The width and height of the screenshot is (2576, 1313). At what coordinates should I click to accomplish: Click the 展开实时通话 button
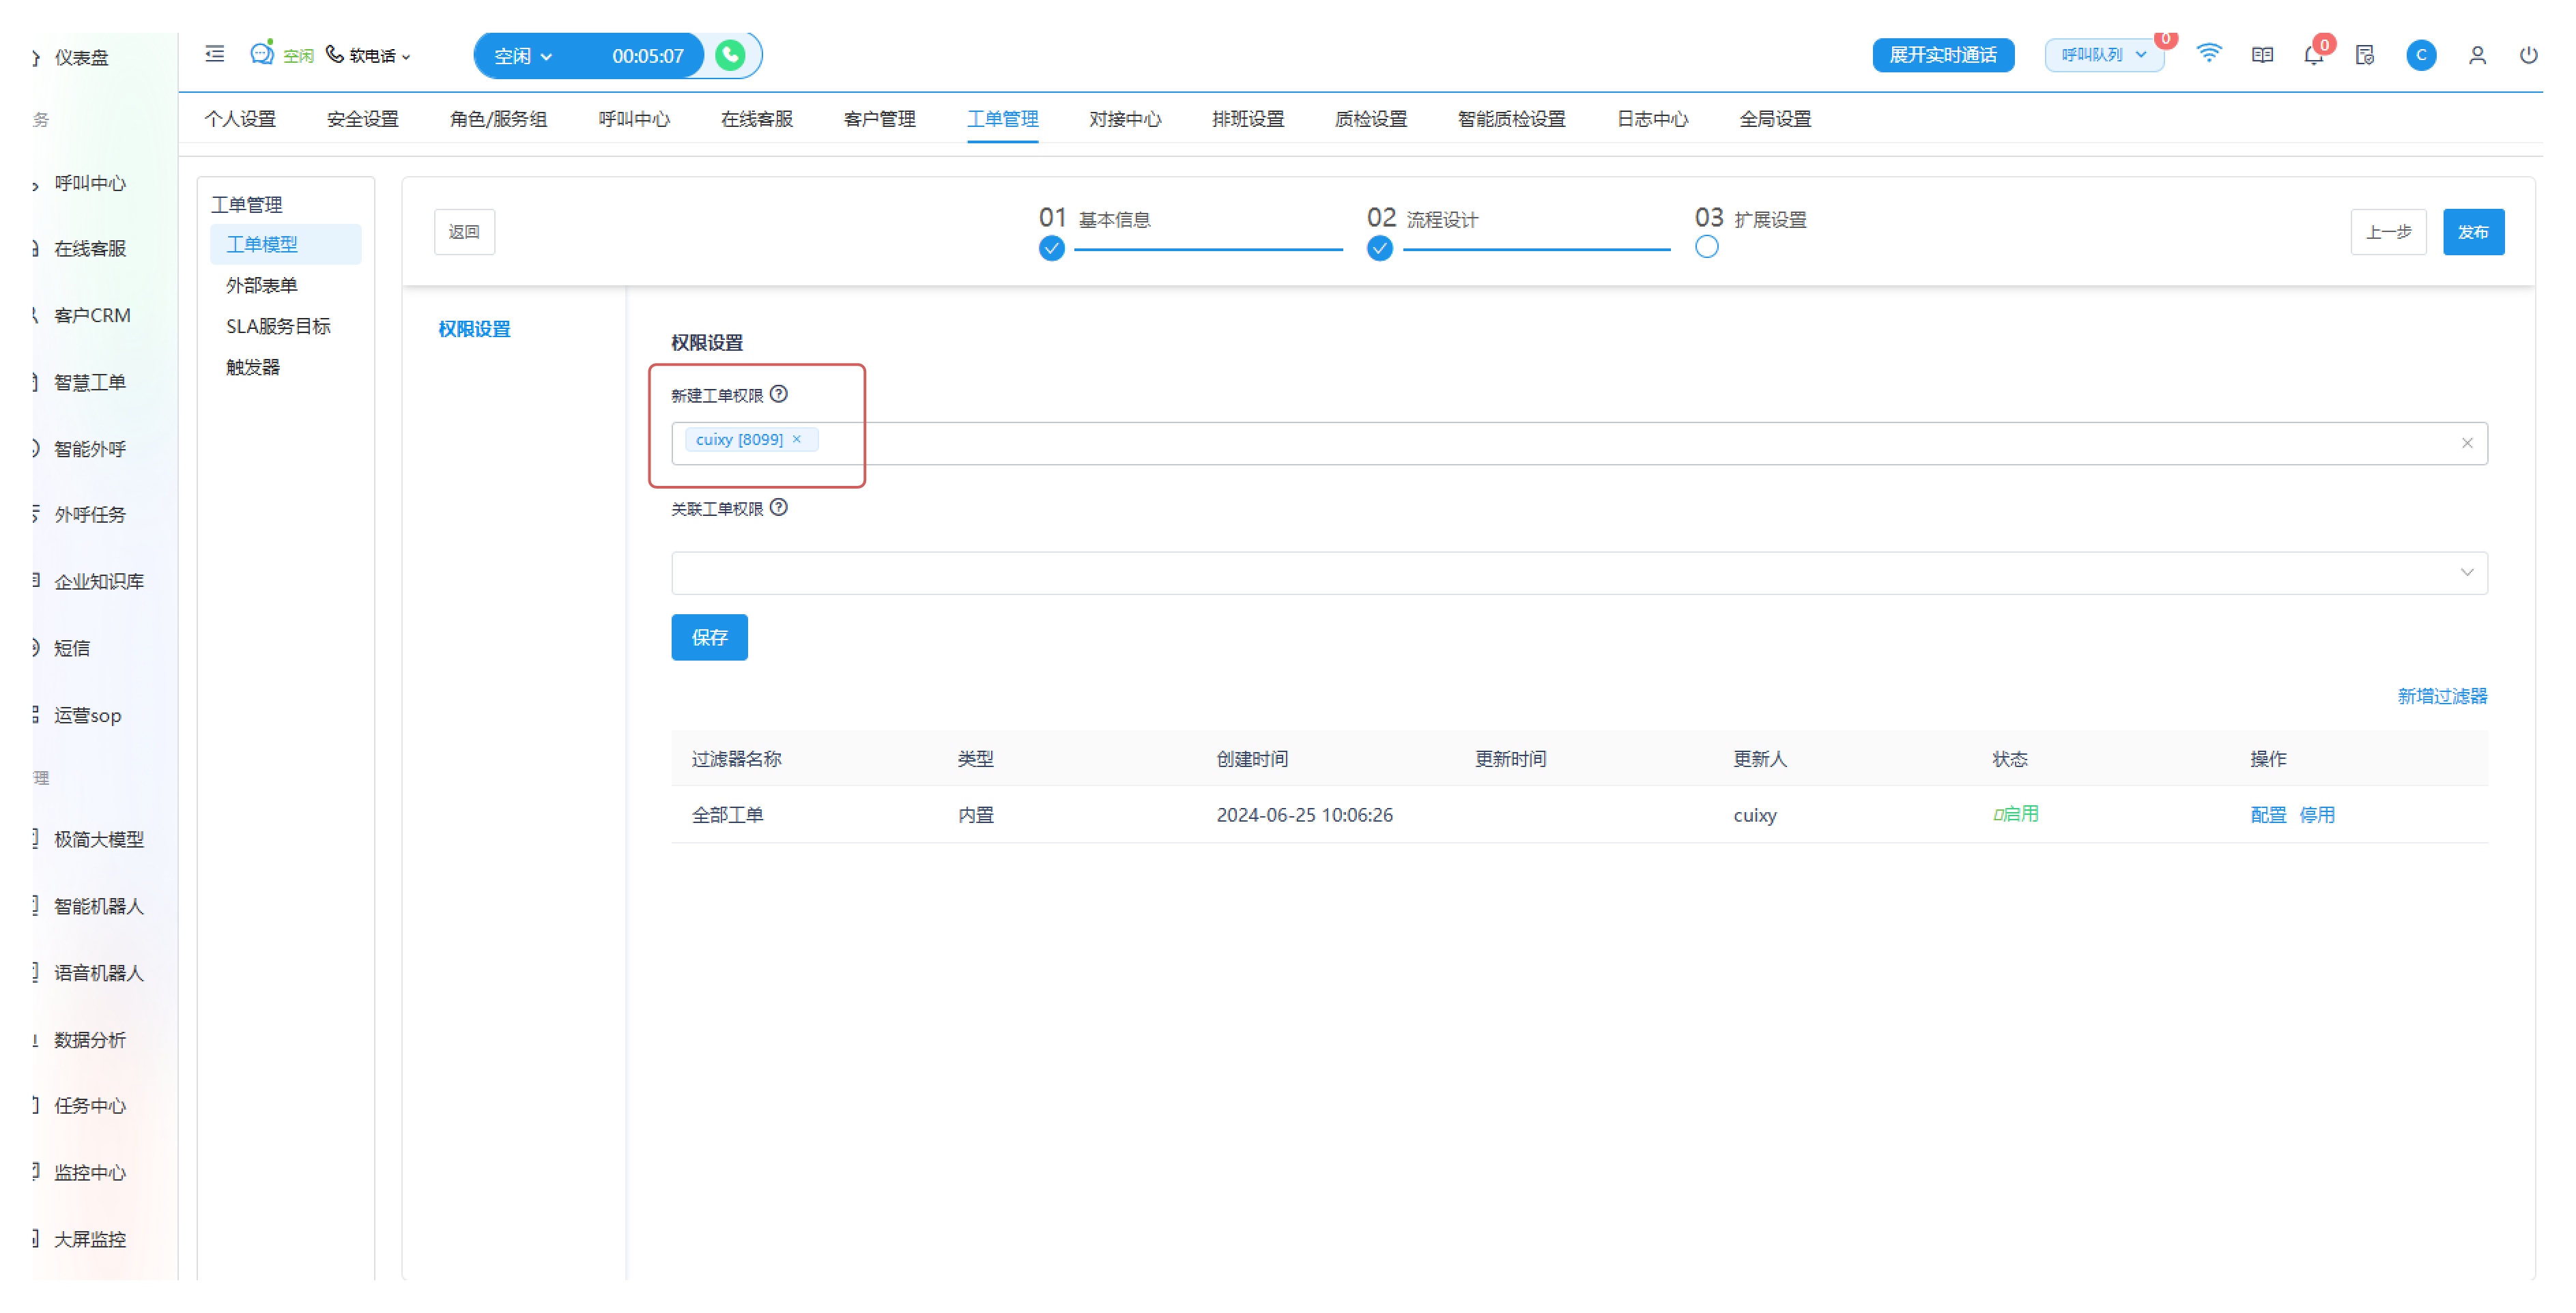click(x=1942, y=55)
